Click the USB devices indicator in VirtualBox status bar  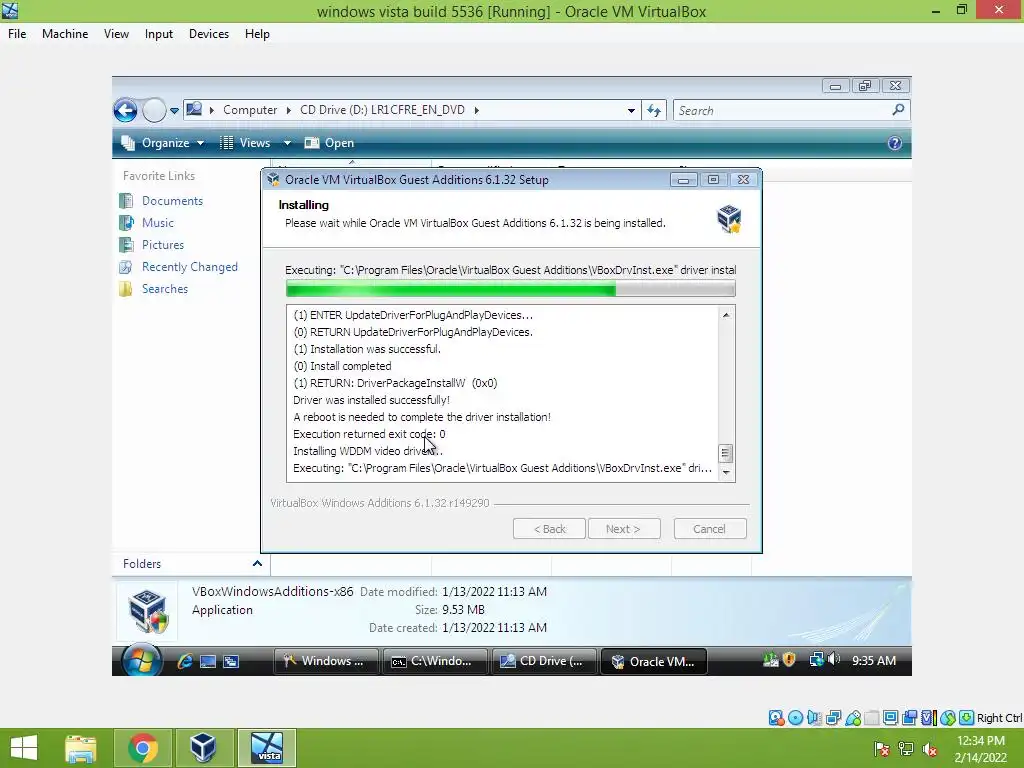(x=853, y=718)
